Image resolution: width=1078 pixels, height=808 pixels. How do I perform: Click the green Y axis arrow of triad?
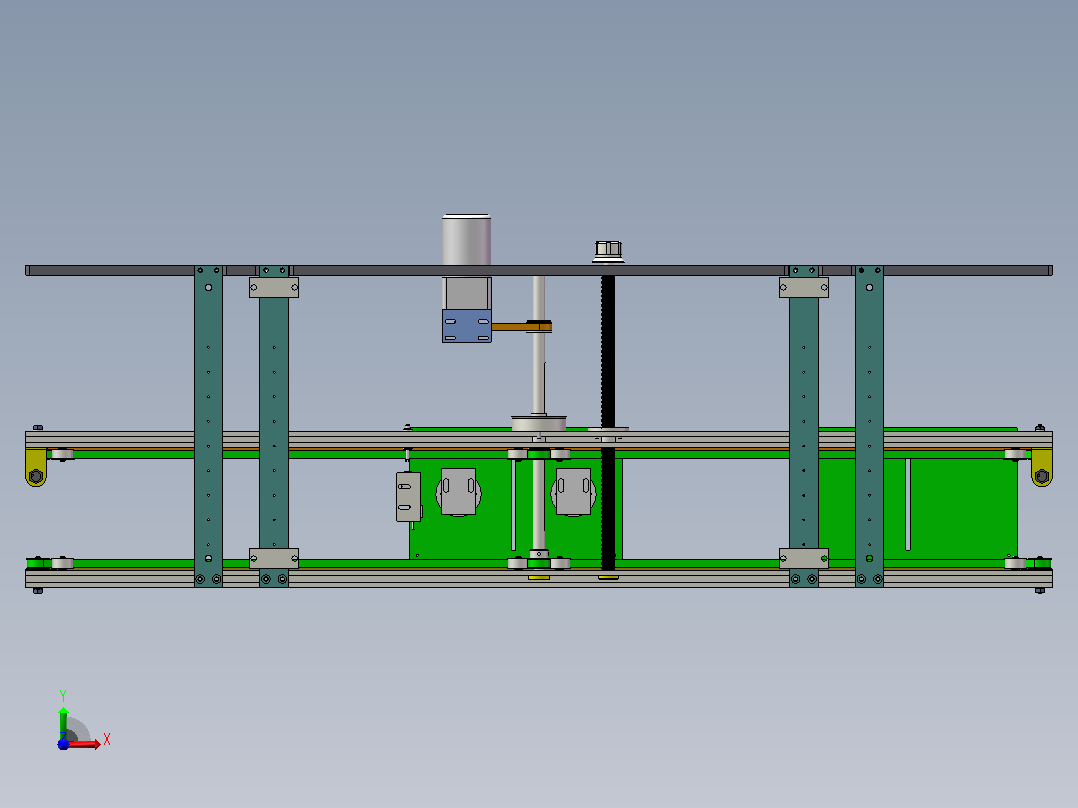(x=63, y=723)
